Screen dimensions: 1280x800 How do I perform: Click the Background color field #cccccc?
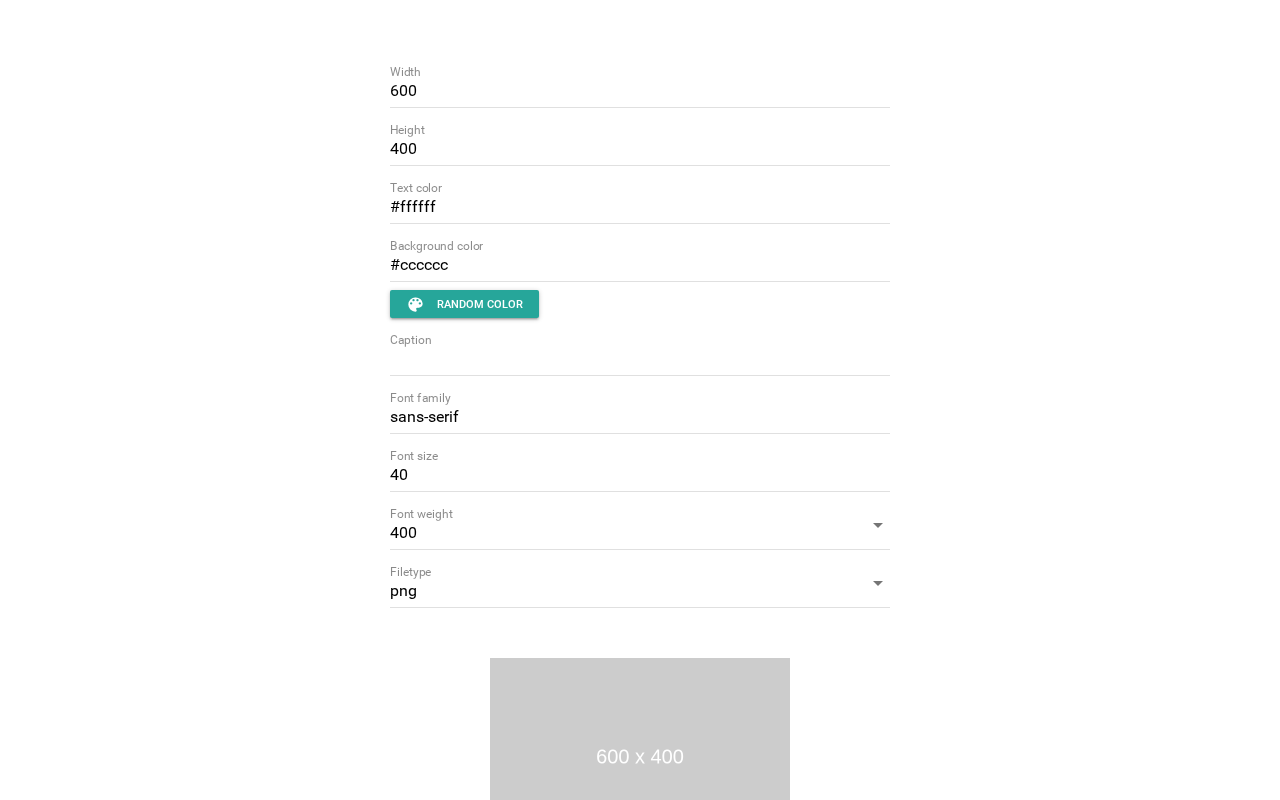tap(640, 265)
